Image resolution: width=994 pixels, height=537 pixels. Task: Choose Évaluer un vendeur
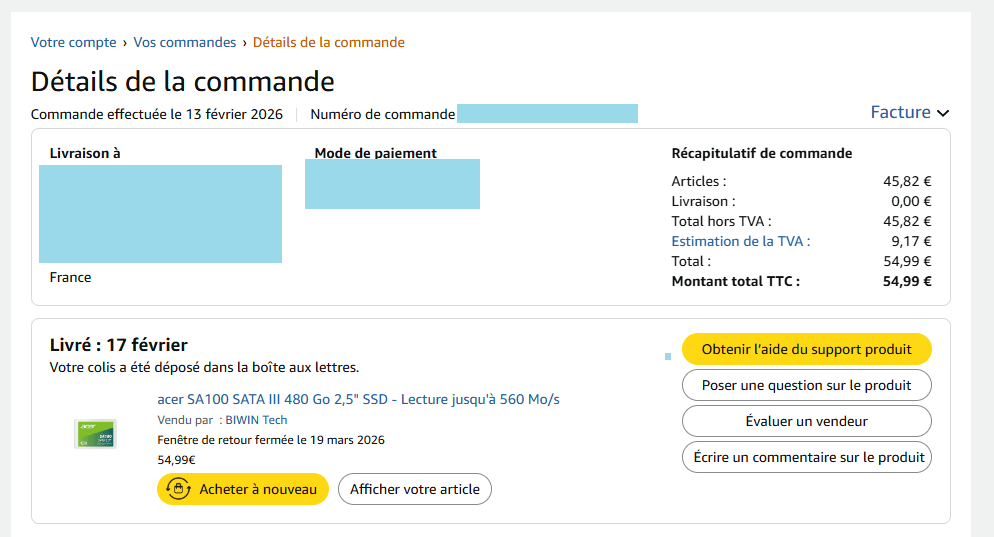[806, 421]
